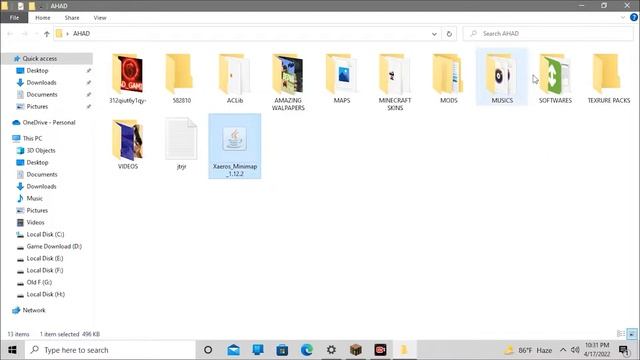The image size is (640, 360).
Task: Open the notification center icon
Action: (x=624, y=350)
